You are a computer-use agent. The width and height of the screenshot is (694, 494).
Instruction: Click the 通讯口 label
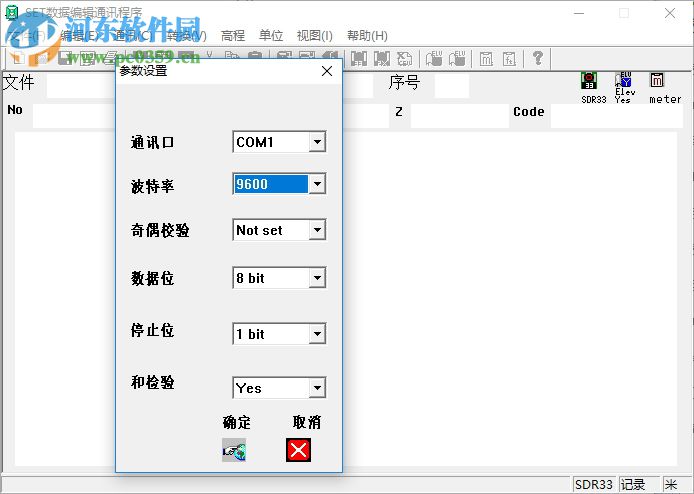pyautogui.click(x=152, y=142)
